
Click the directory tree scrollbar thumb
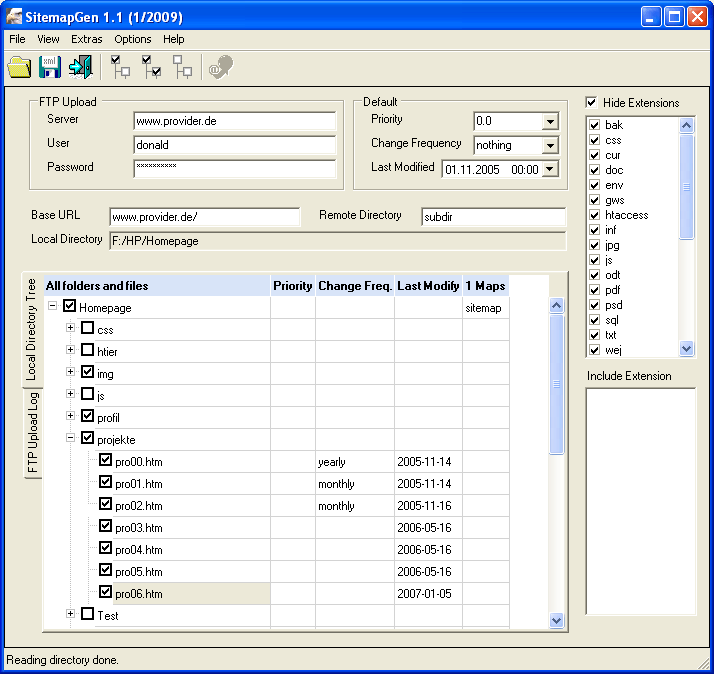pyautogui.click(x=556, y=384)
